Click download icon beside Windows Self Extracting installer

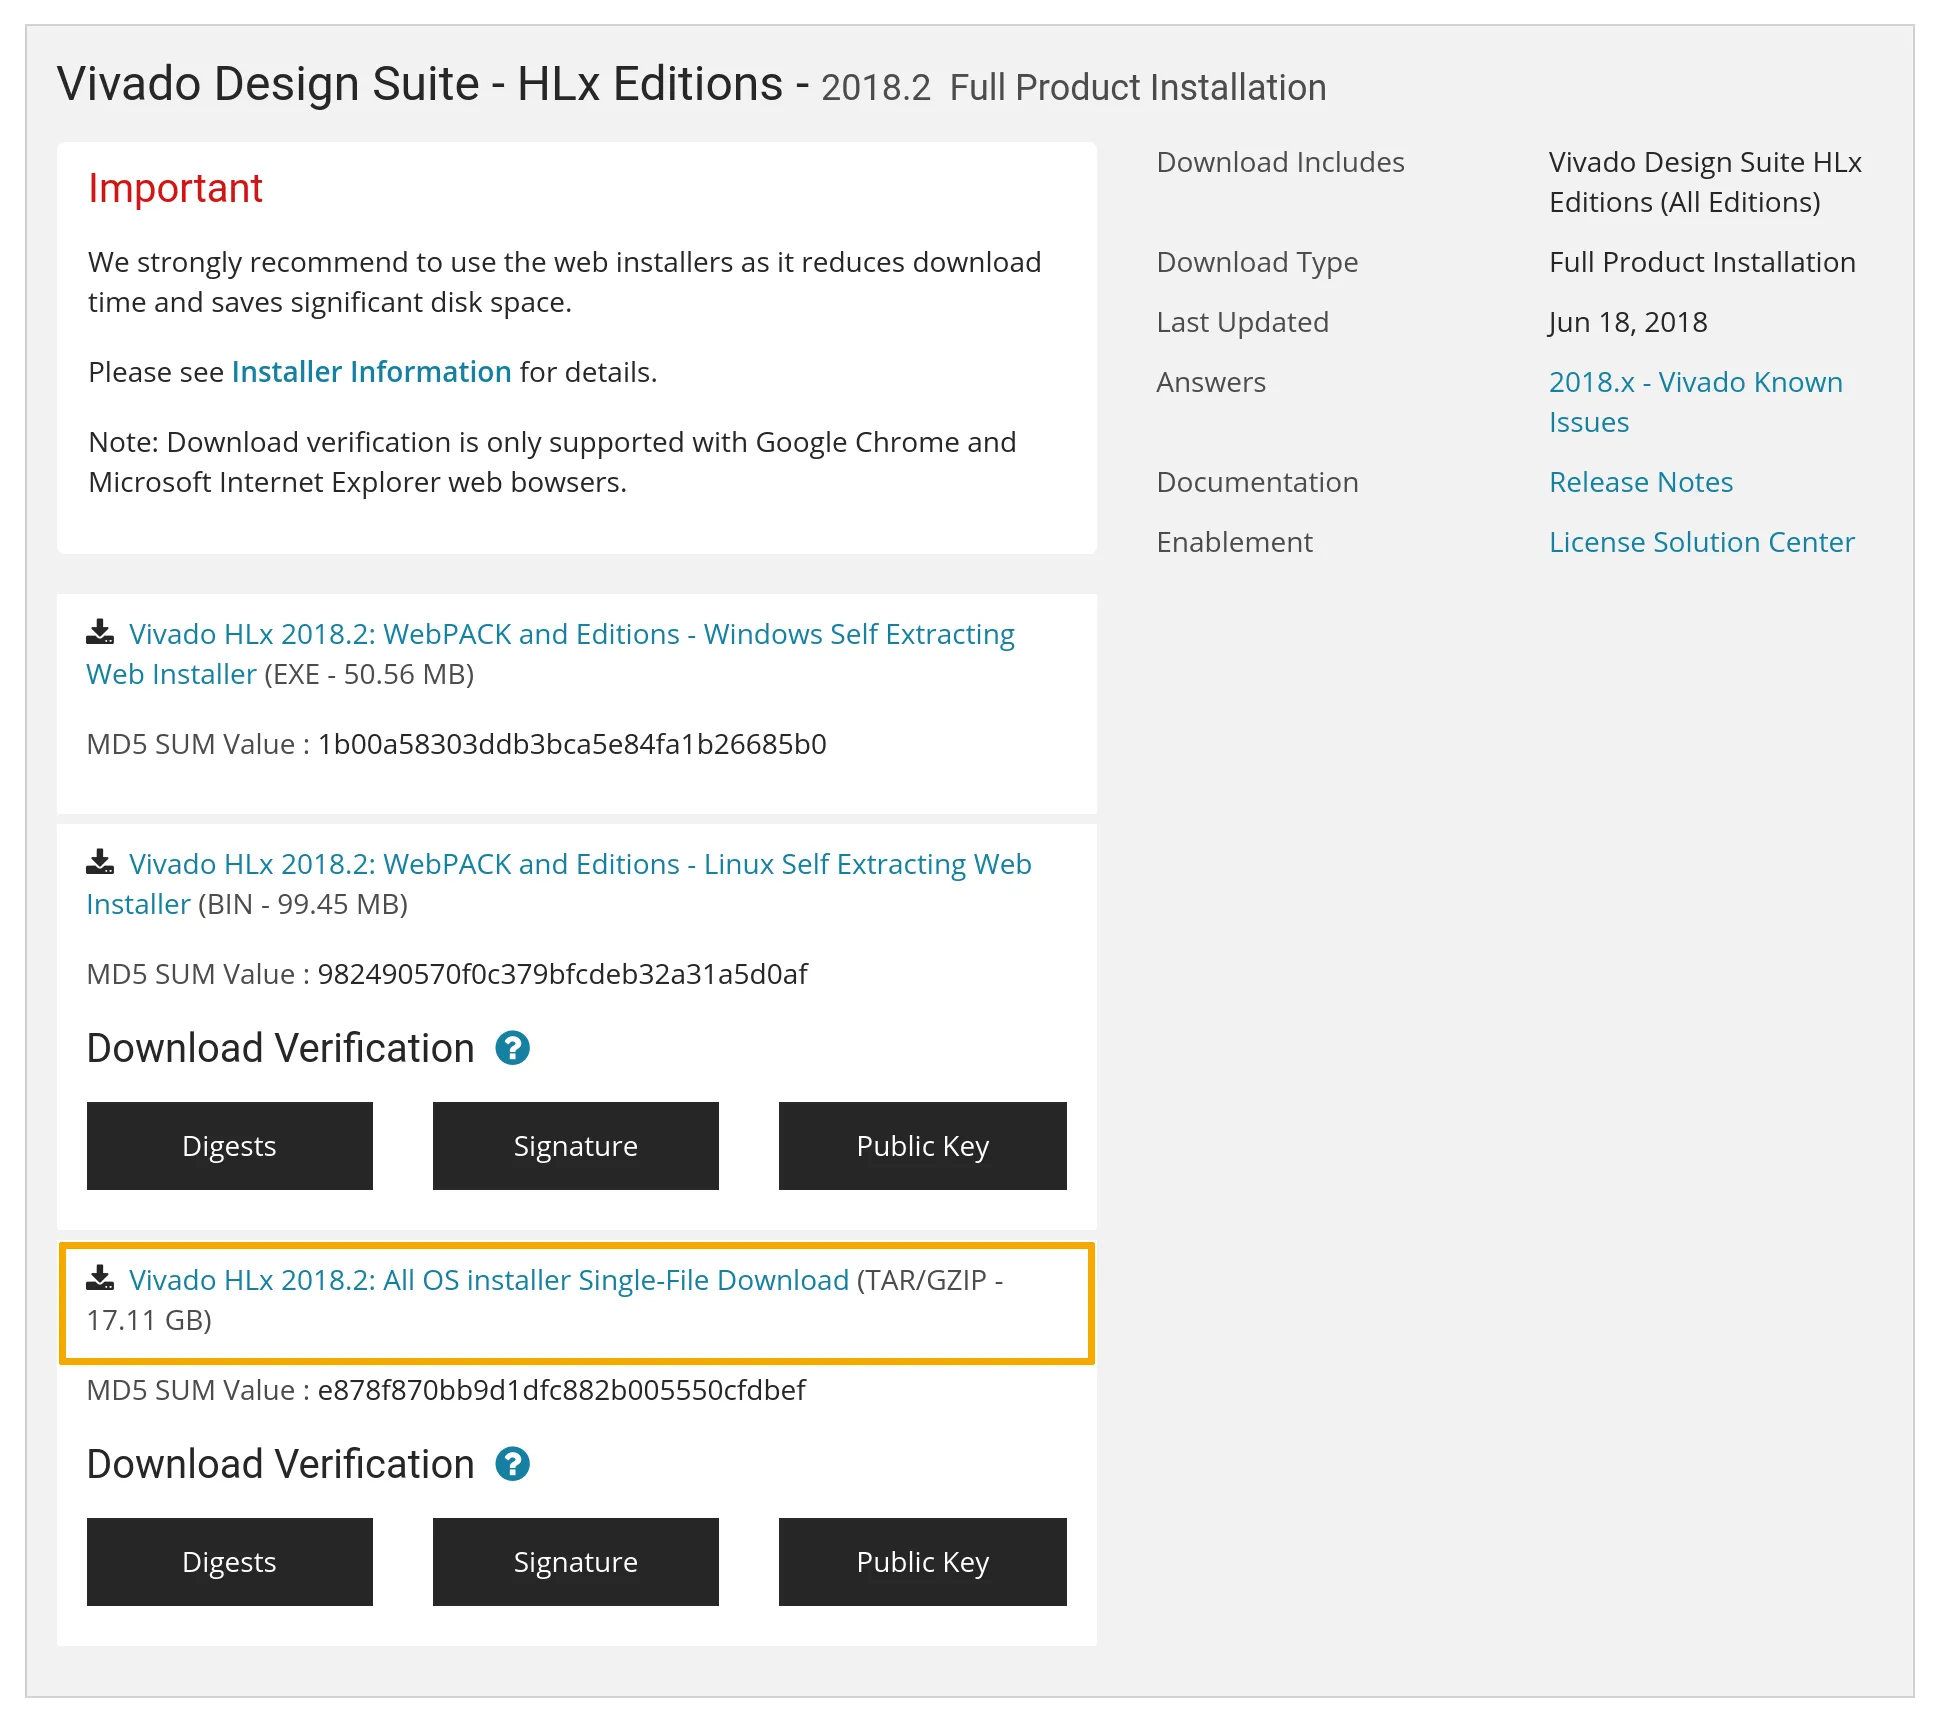tap(100, 633)
